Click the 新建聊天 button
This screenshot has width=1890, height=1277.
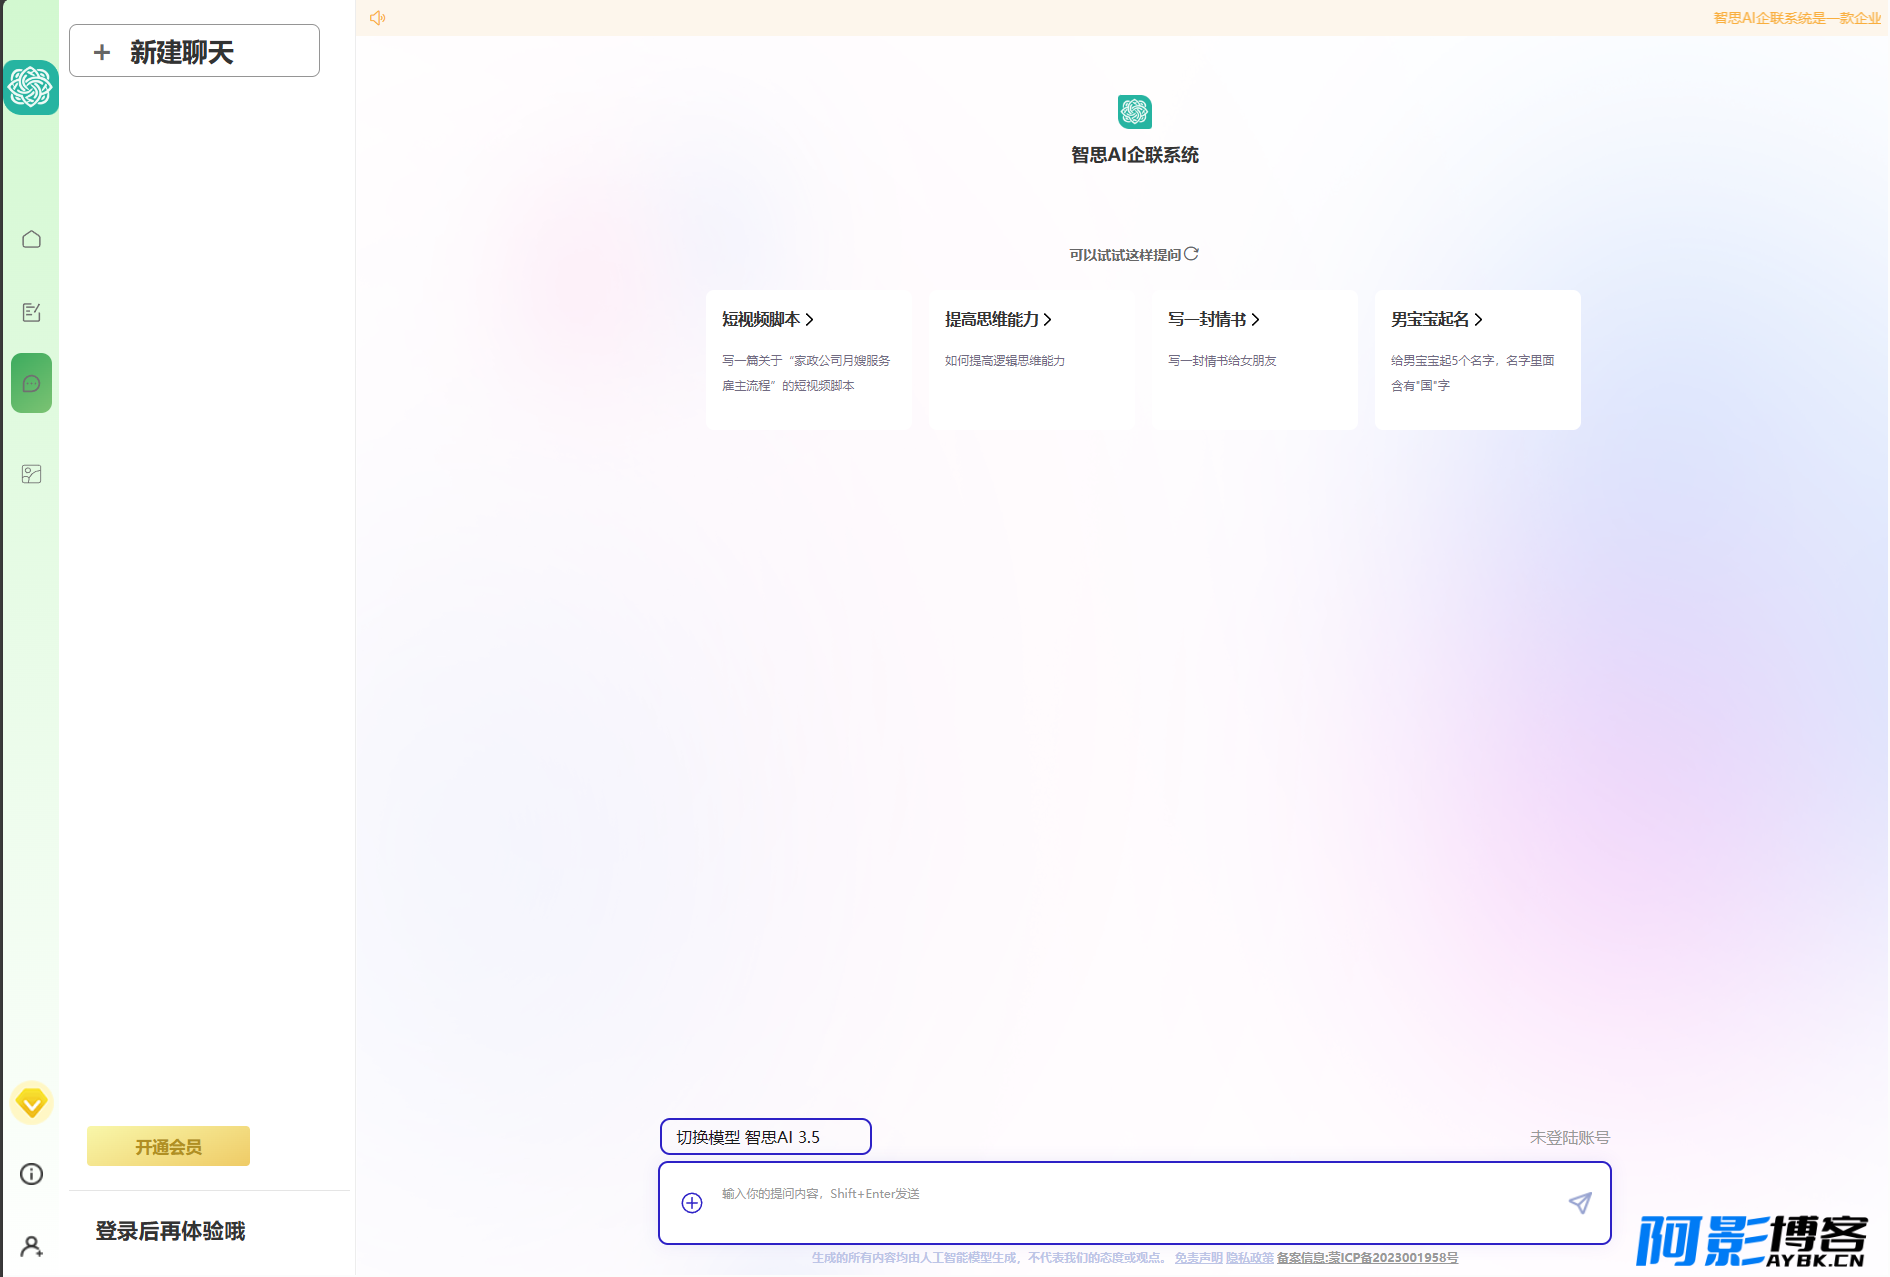click(194, 51)
